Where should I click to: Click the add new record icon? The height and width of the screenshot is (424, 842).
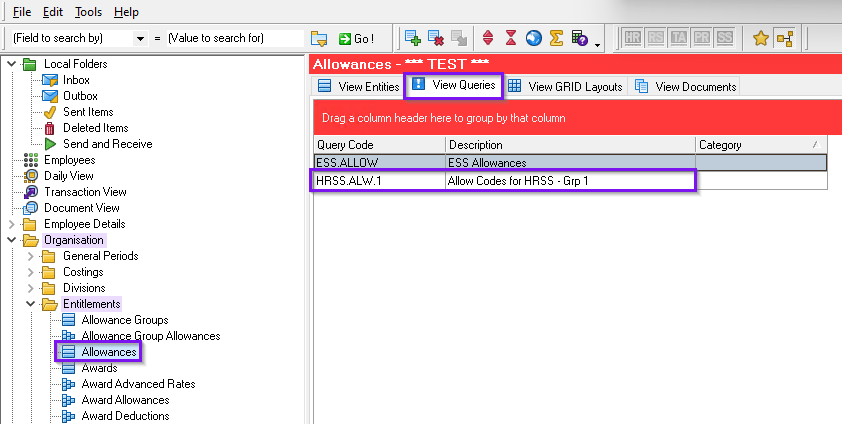(412, 38)
